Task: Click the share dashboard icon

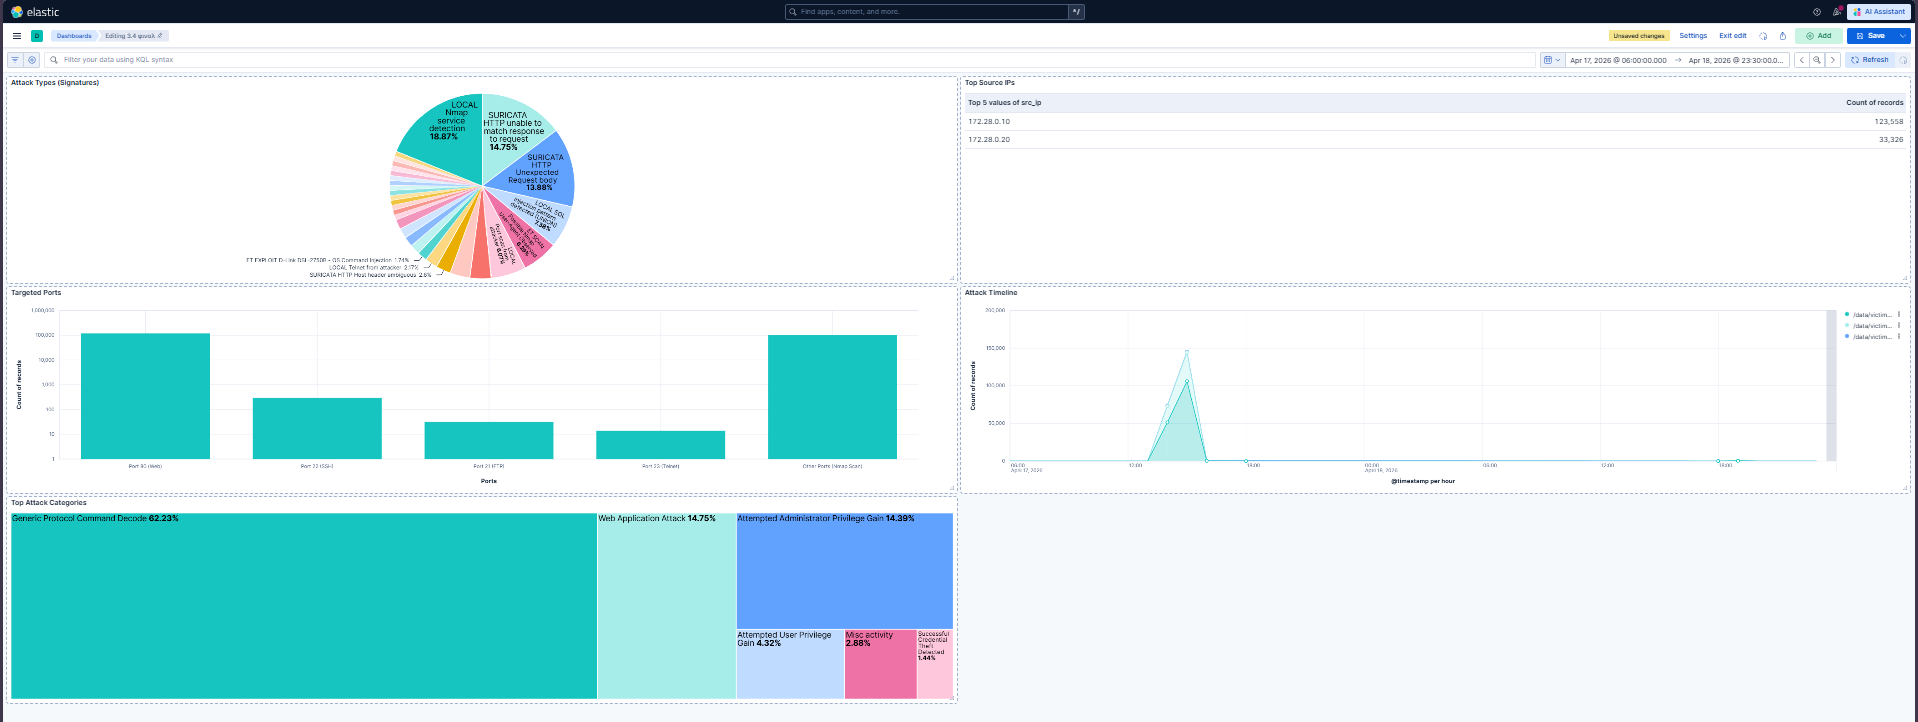Action: pyautogui.click(x=1782, y=36)
